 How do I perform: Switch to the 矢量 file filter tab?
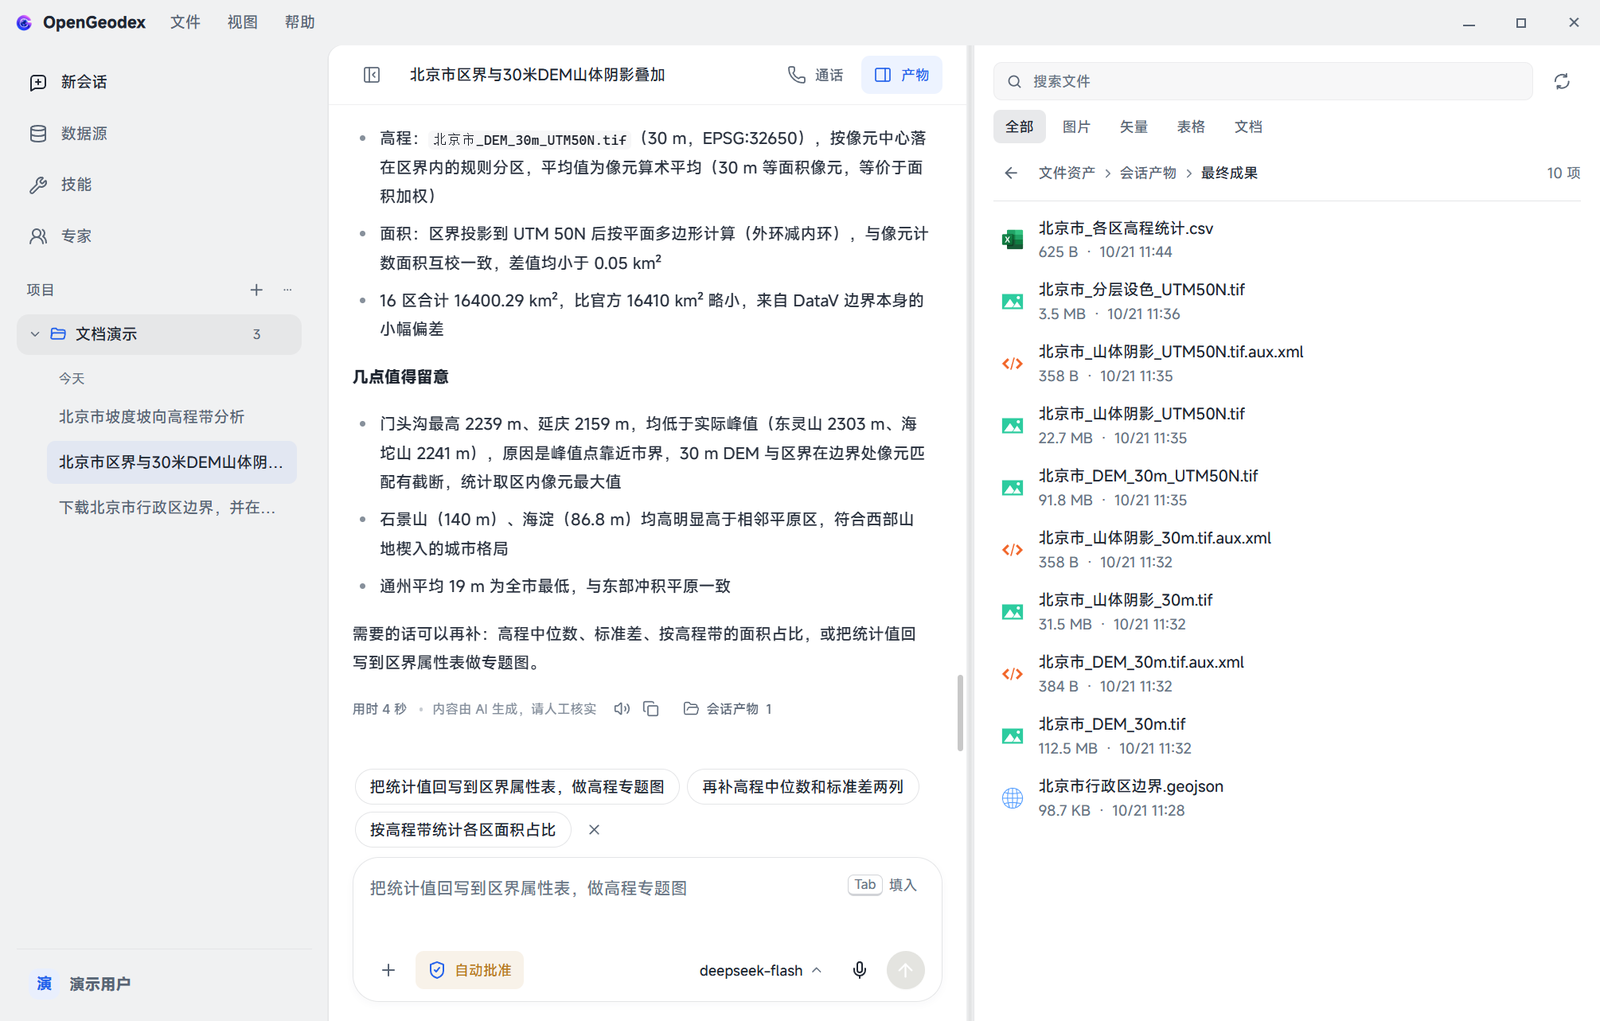point(1133,127)
